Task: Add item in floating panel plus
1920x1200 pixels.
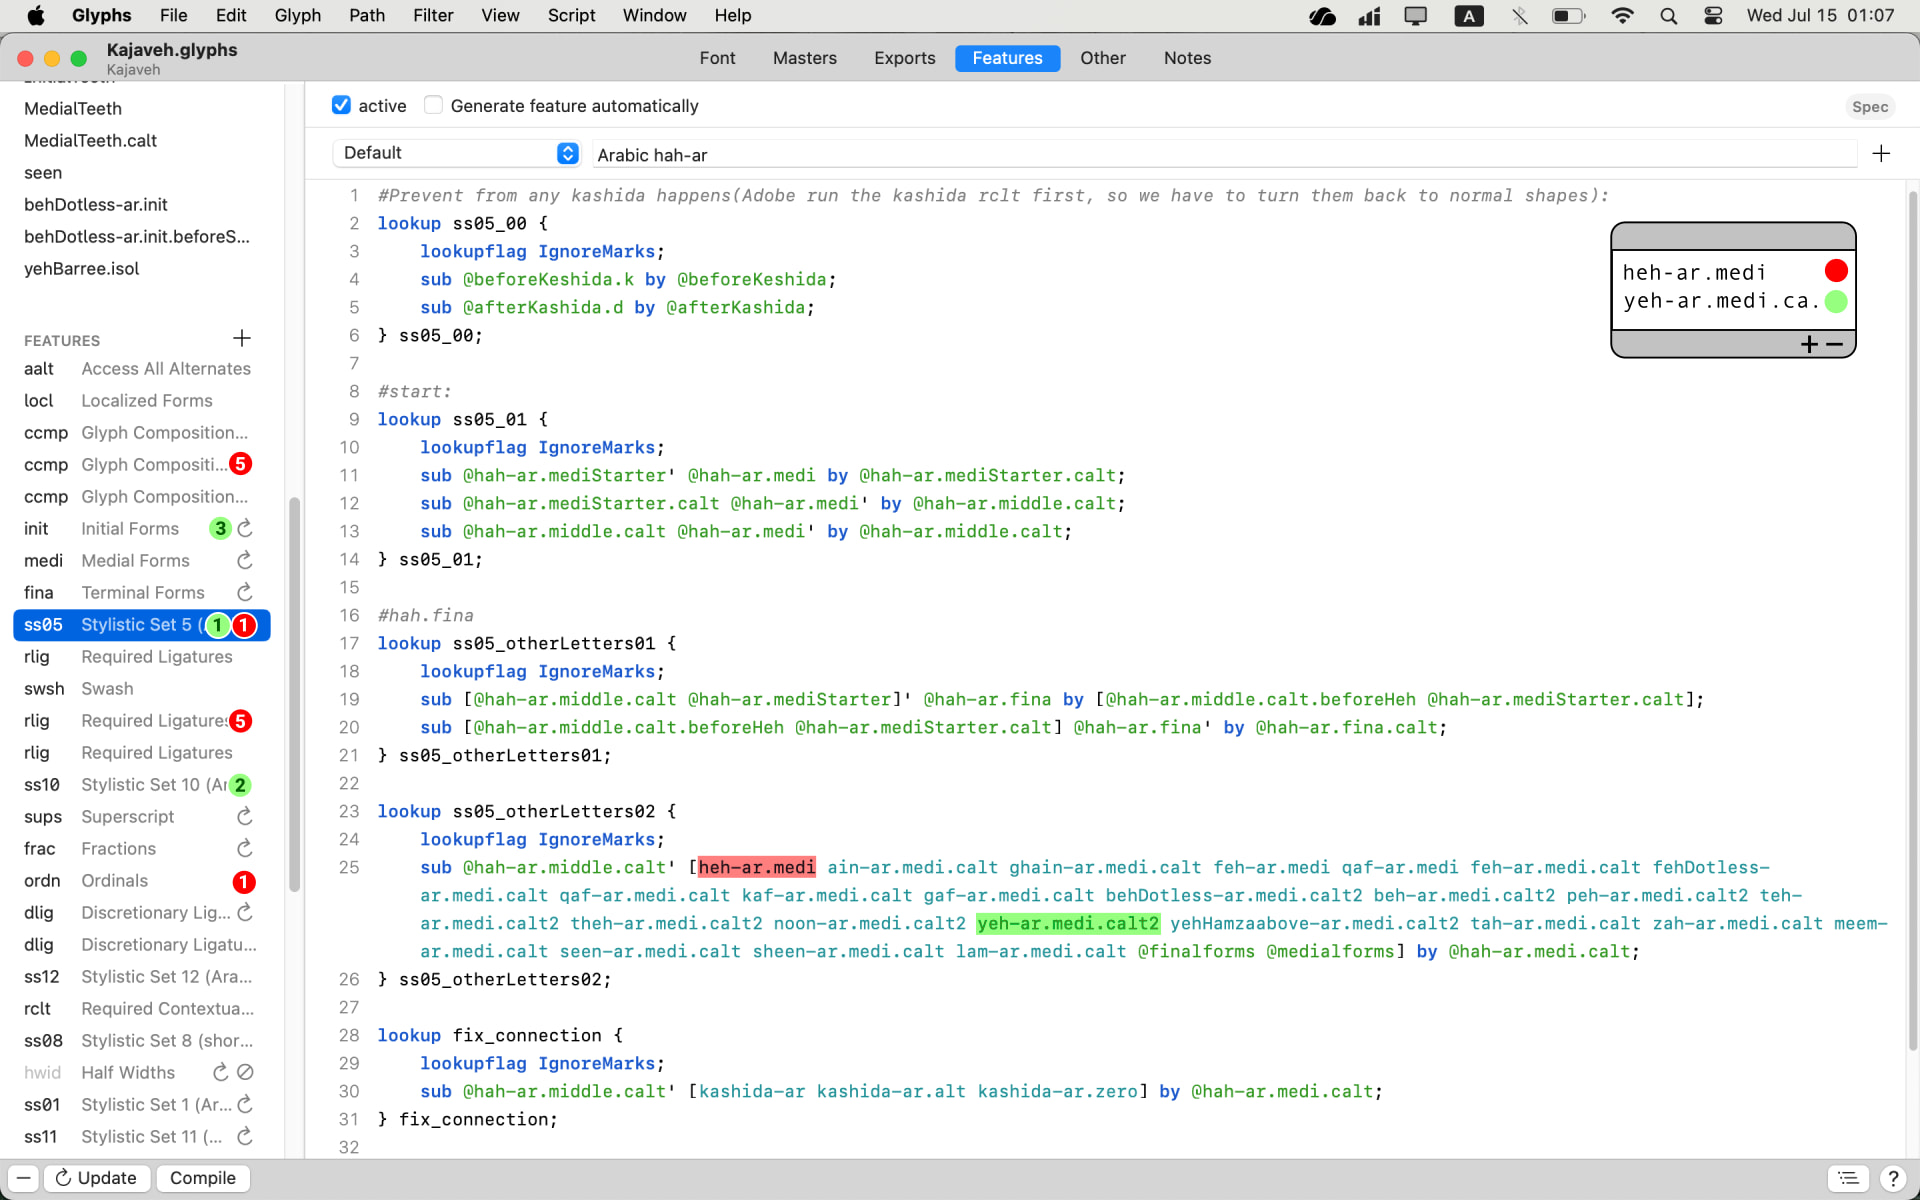Action: pos(1809,344)
